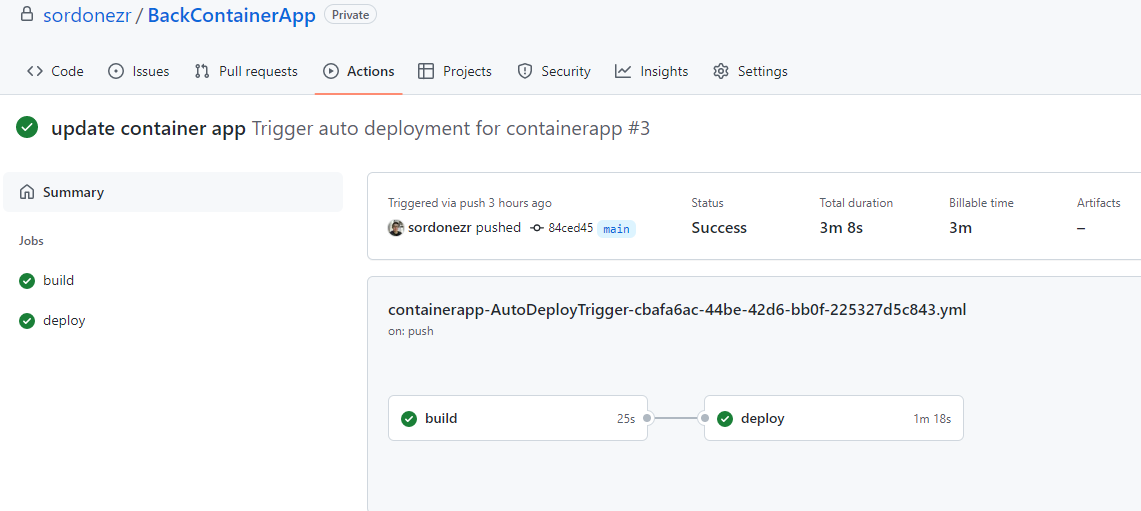Click the build 25s duration

tap(626, 419)
